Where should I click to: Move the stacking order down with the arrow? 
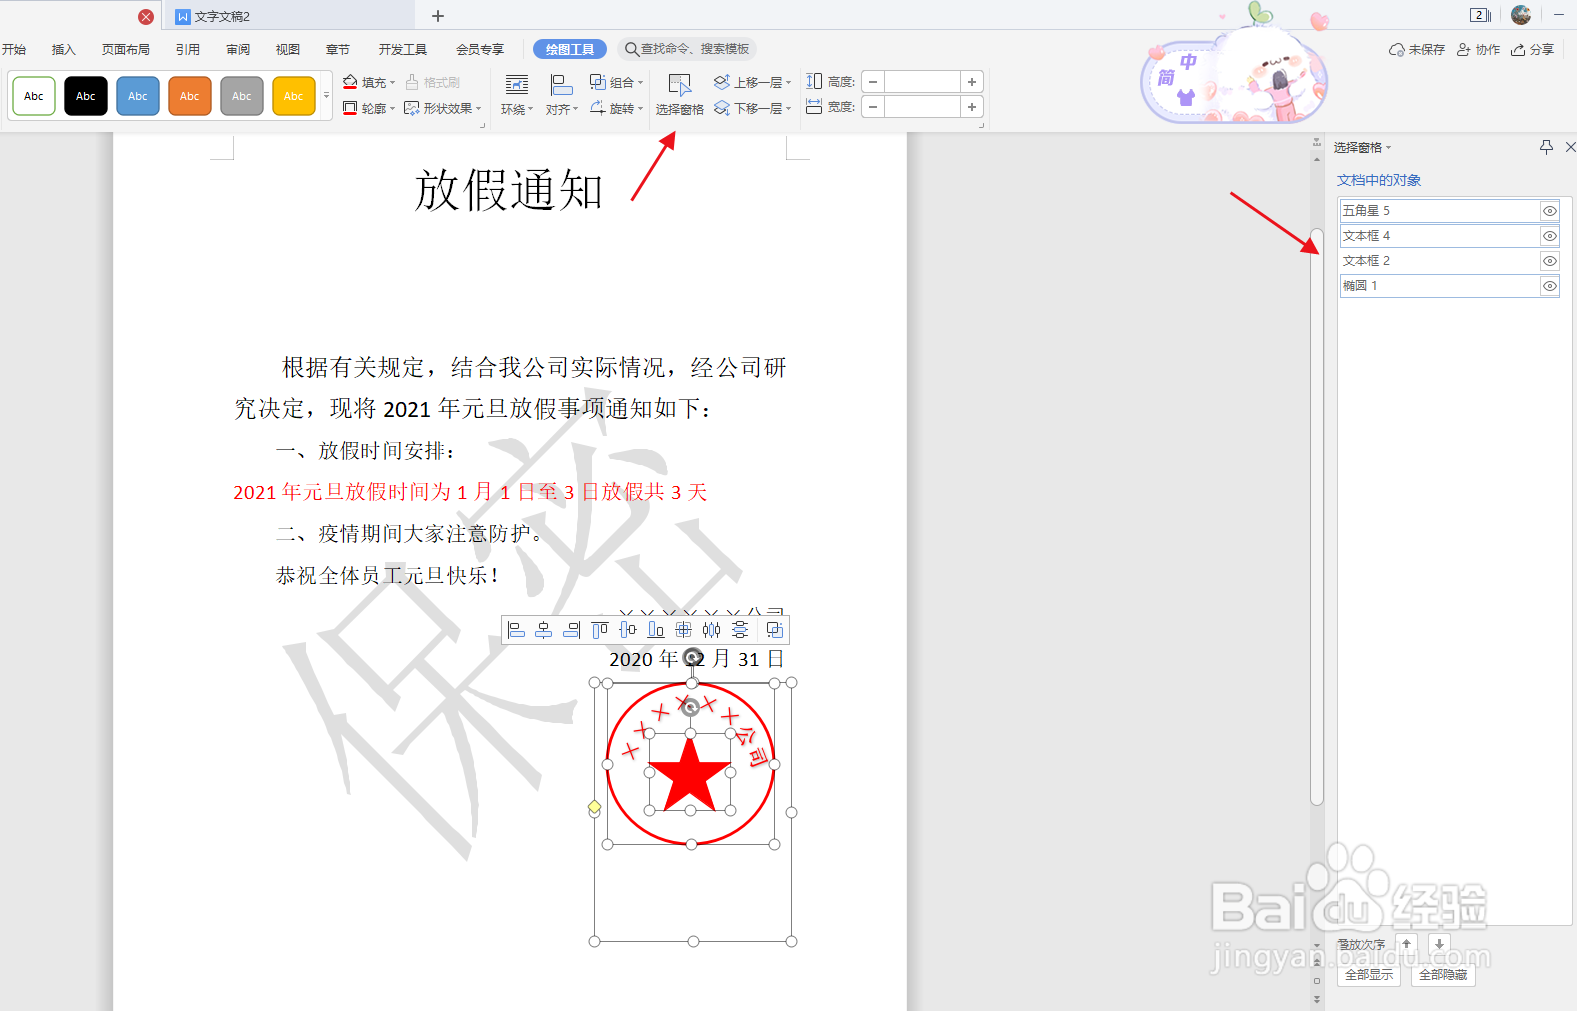(1439, 944)
